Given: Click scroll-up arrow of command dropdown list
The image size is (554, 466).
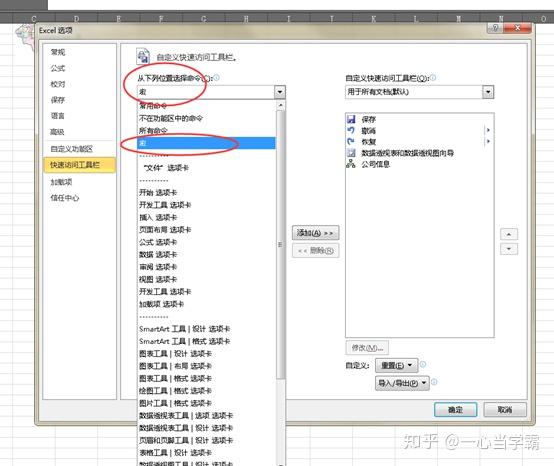Looking at the screenshot, I should point(281,105).
